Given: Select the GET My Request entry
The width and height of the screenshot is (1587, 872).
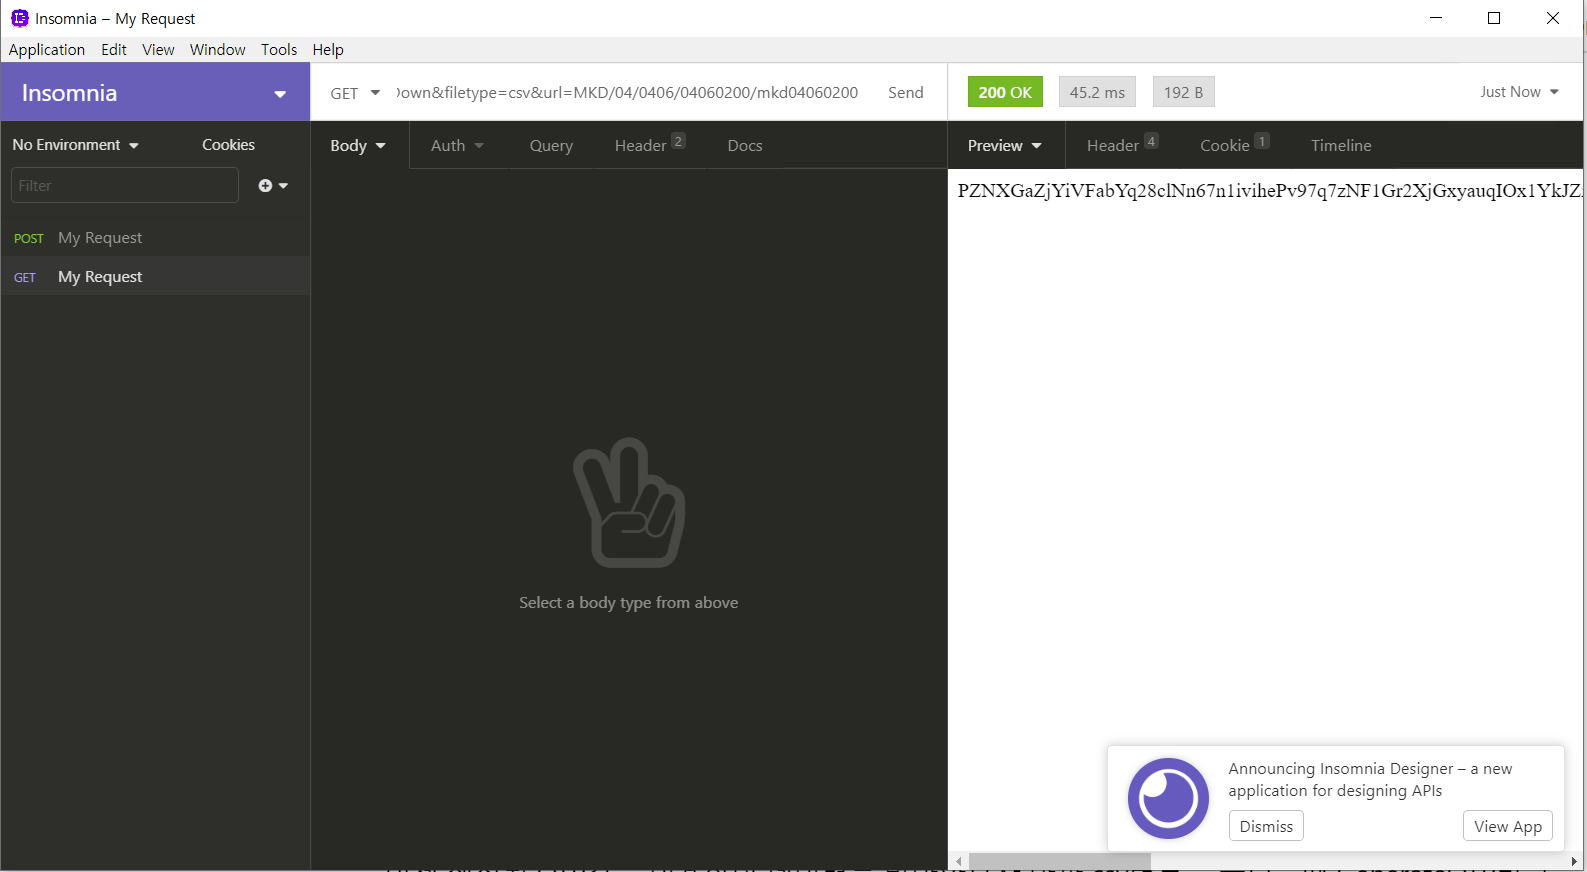Looking at the screenshot, I should tap(155, 277).
